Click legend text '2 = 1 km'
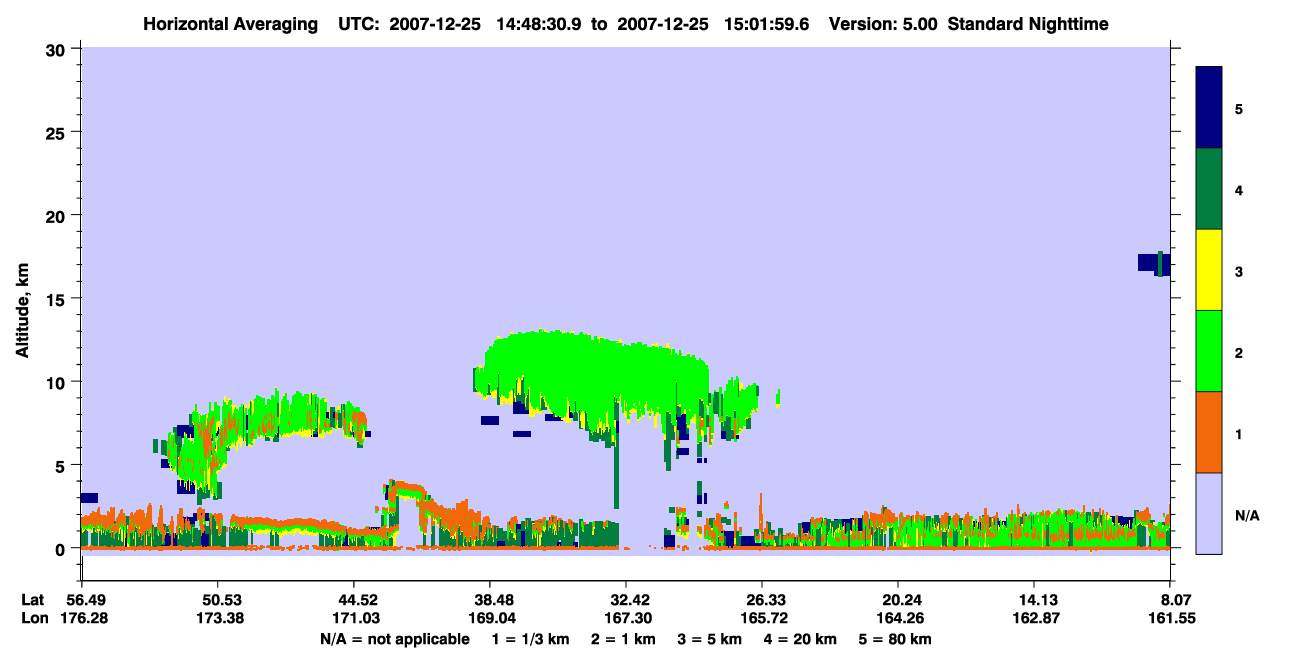This screenshot has width=1300, height=667. coord(625,639)
